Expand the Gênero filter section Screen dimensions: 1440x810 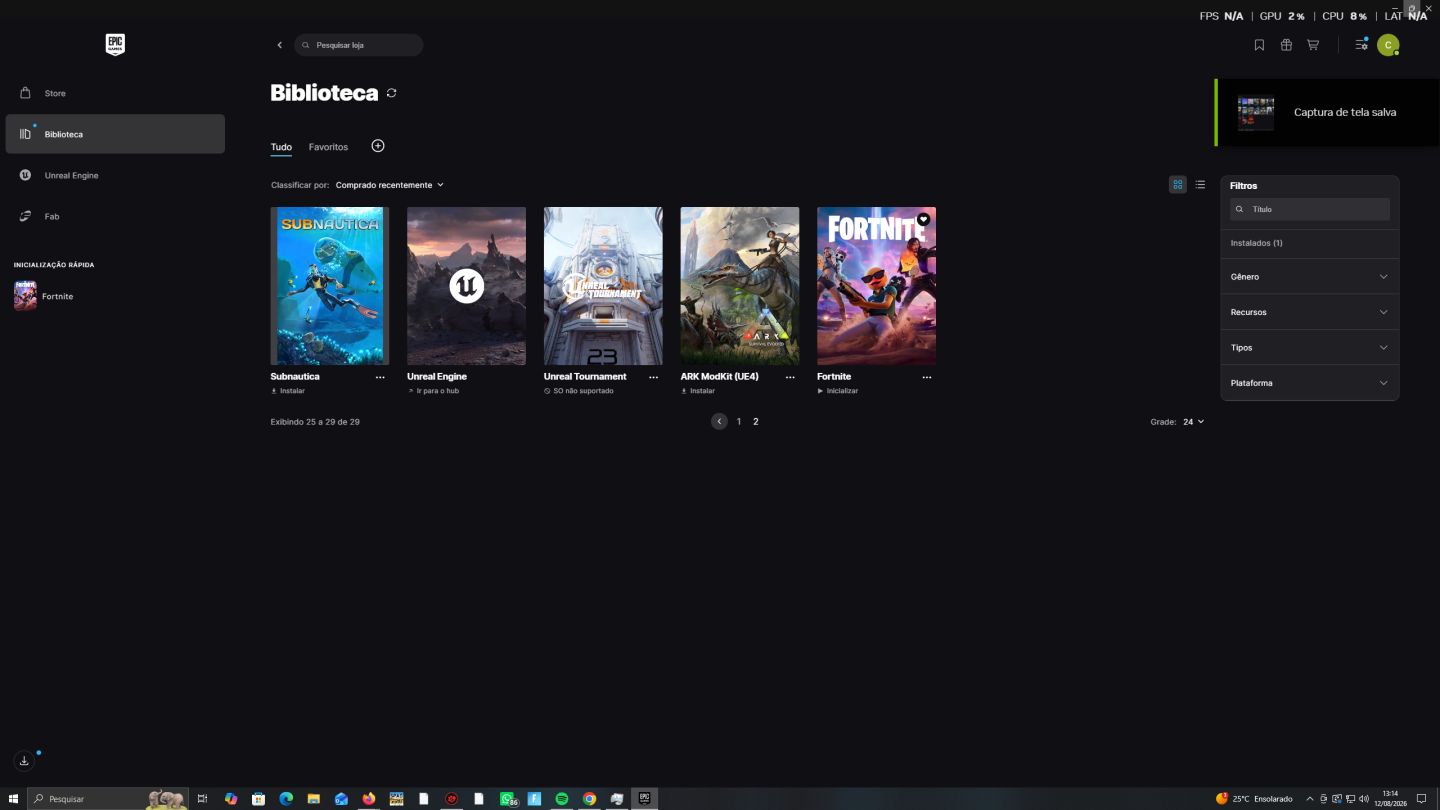coord(1310,276)
